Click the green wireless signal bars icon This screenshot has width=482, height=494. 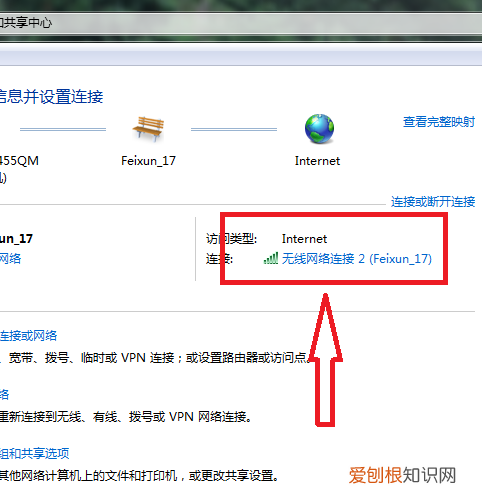pyautogui.click(x=271, y=258)
